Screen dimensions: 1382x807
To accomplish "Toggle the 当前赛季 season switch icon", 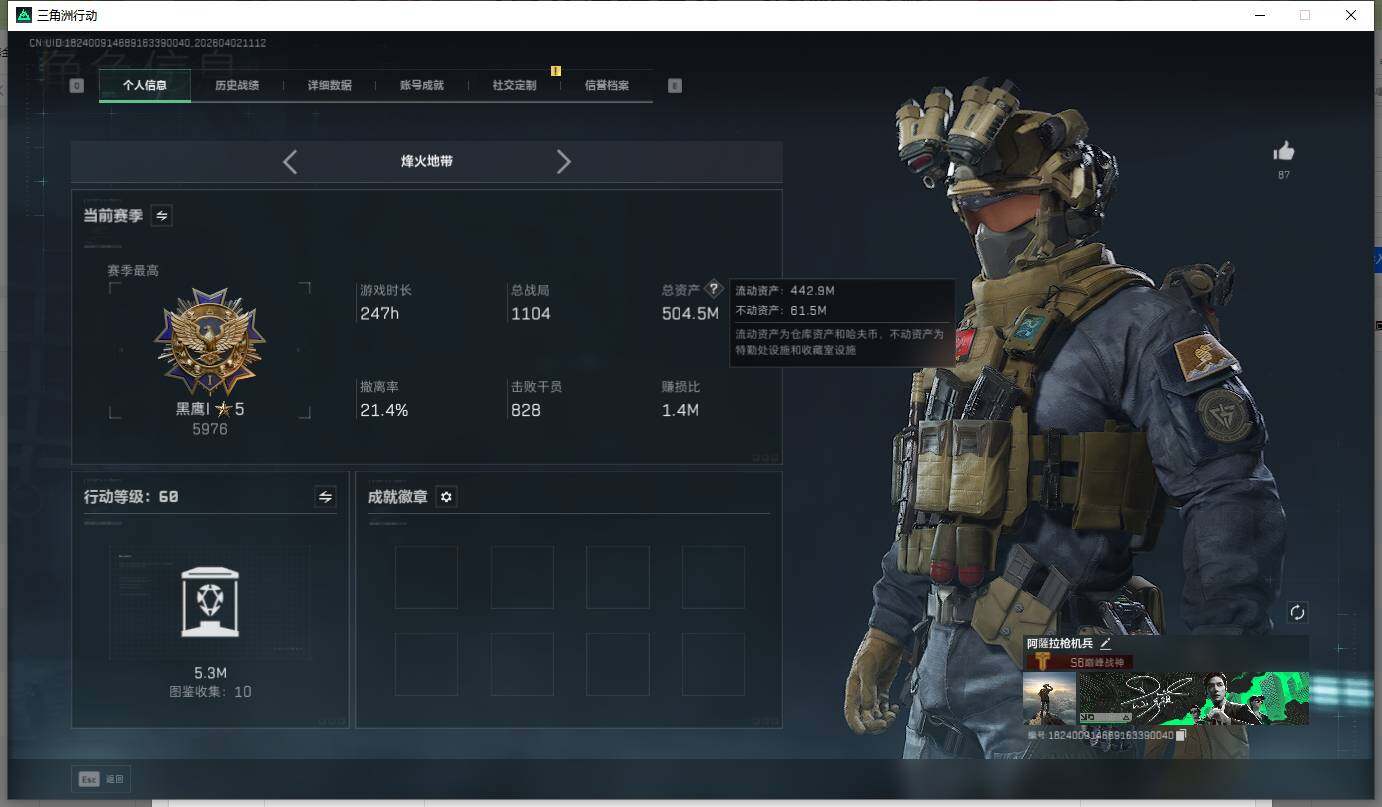I will 162,215.
